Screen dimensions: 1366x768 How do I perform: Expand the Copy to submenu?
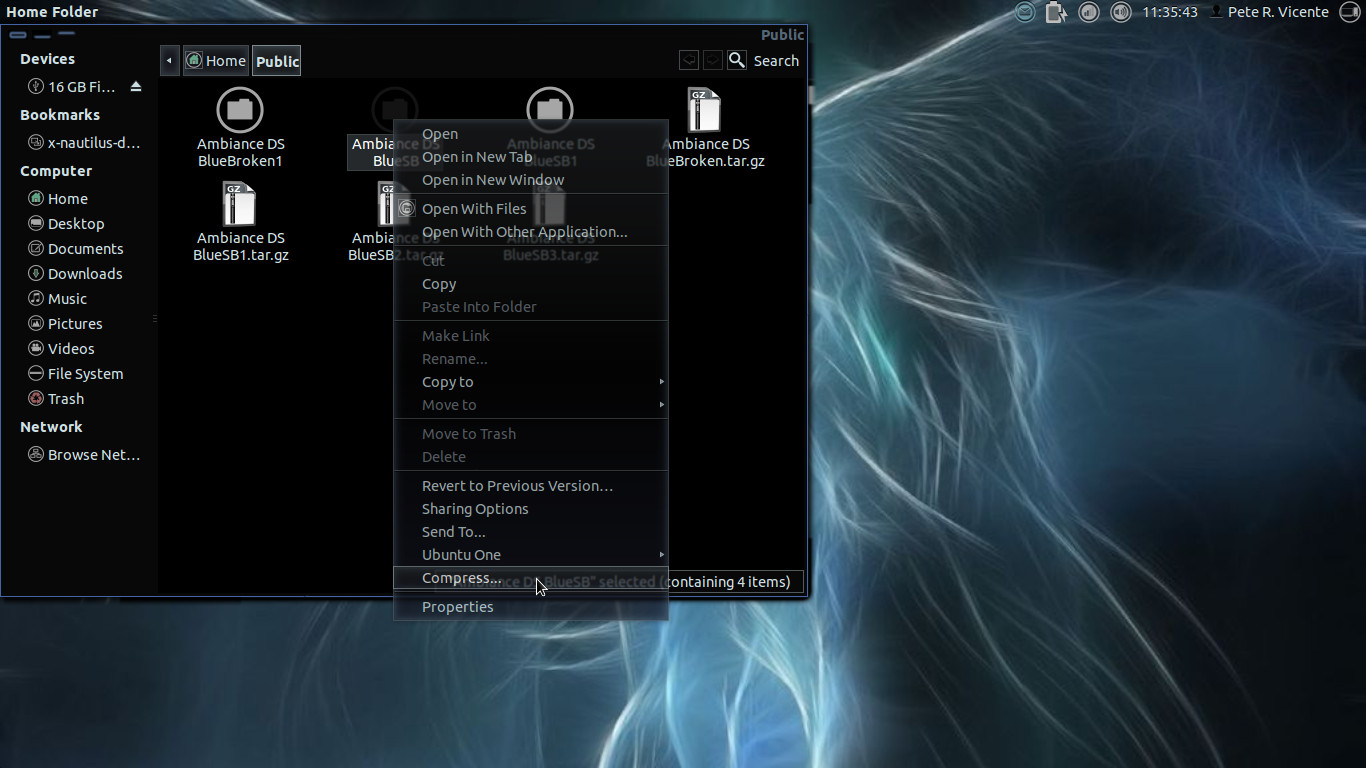531,382
